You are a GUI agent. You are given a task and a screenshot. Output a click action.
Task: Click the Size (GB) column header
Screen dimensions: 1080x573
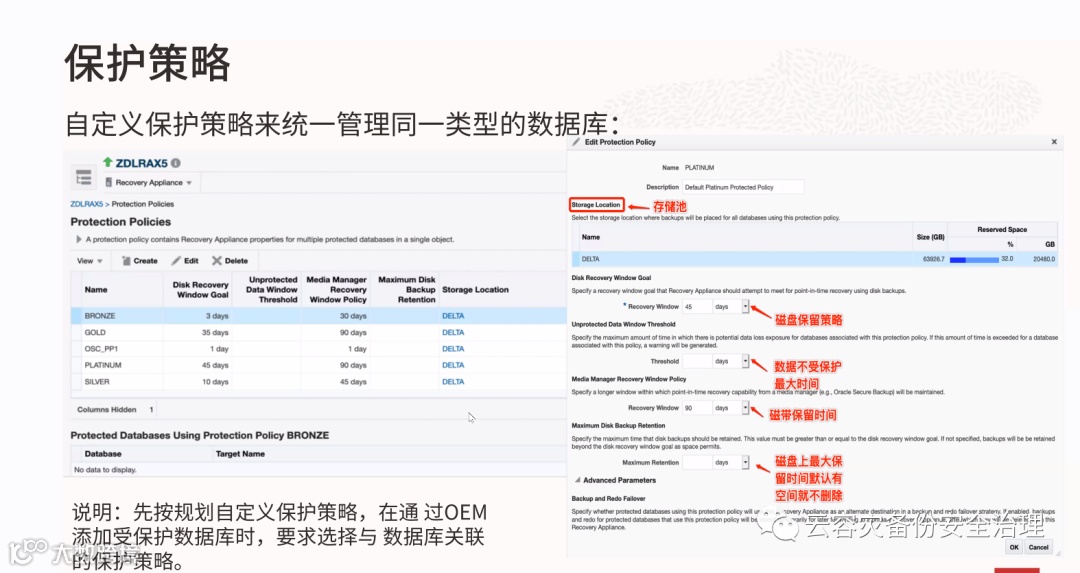930,237
